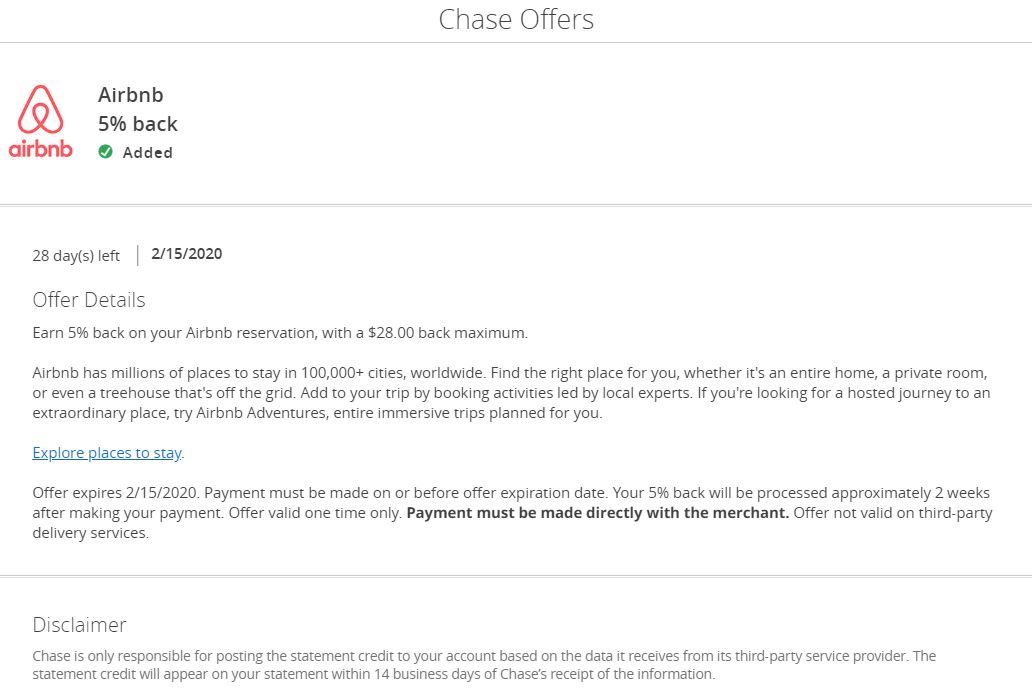Screen dimensions: 1032x689
Task: Click the third-party delivery services sentence
Action: click(90, 533)
